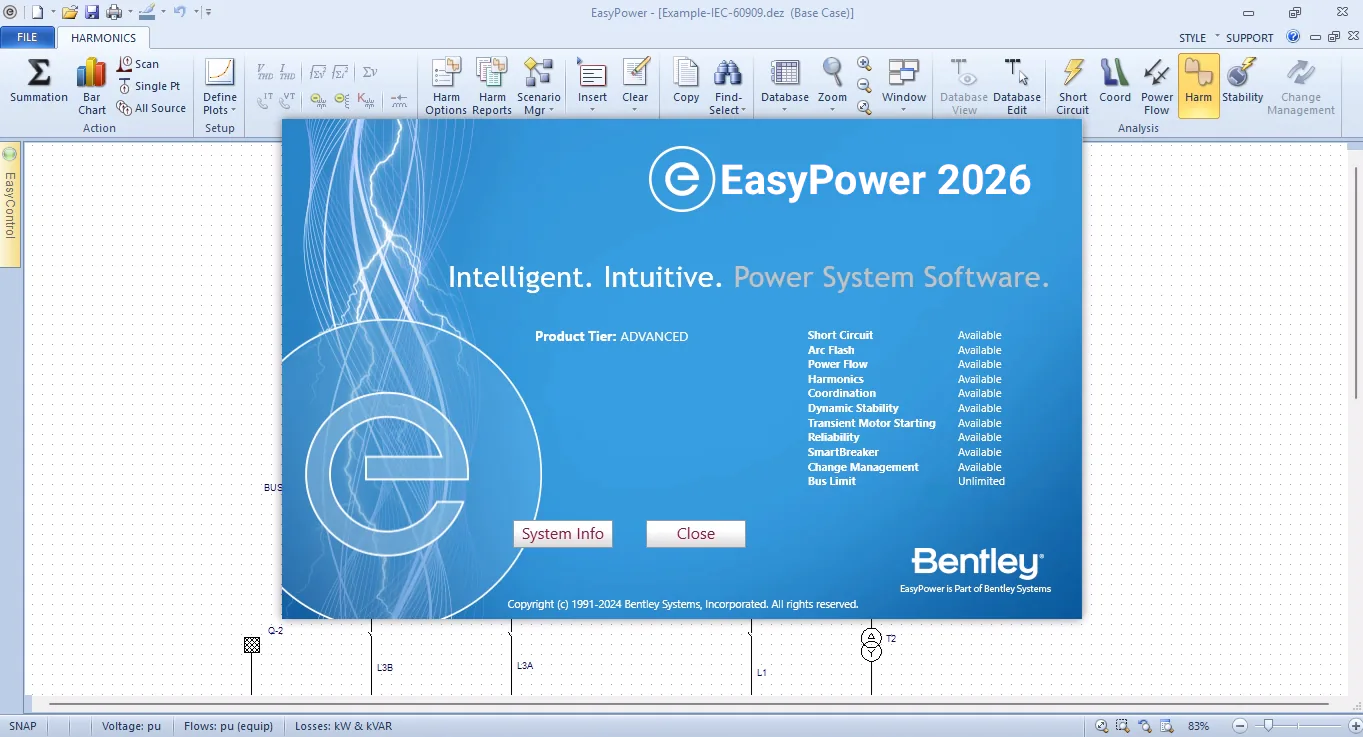Click the Undo arrow icon
This screenshot has height=737, width=1363.
click(x=180, y=12)
